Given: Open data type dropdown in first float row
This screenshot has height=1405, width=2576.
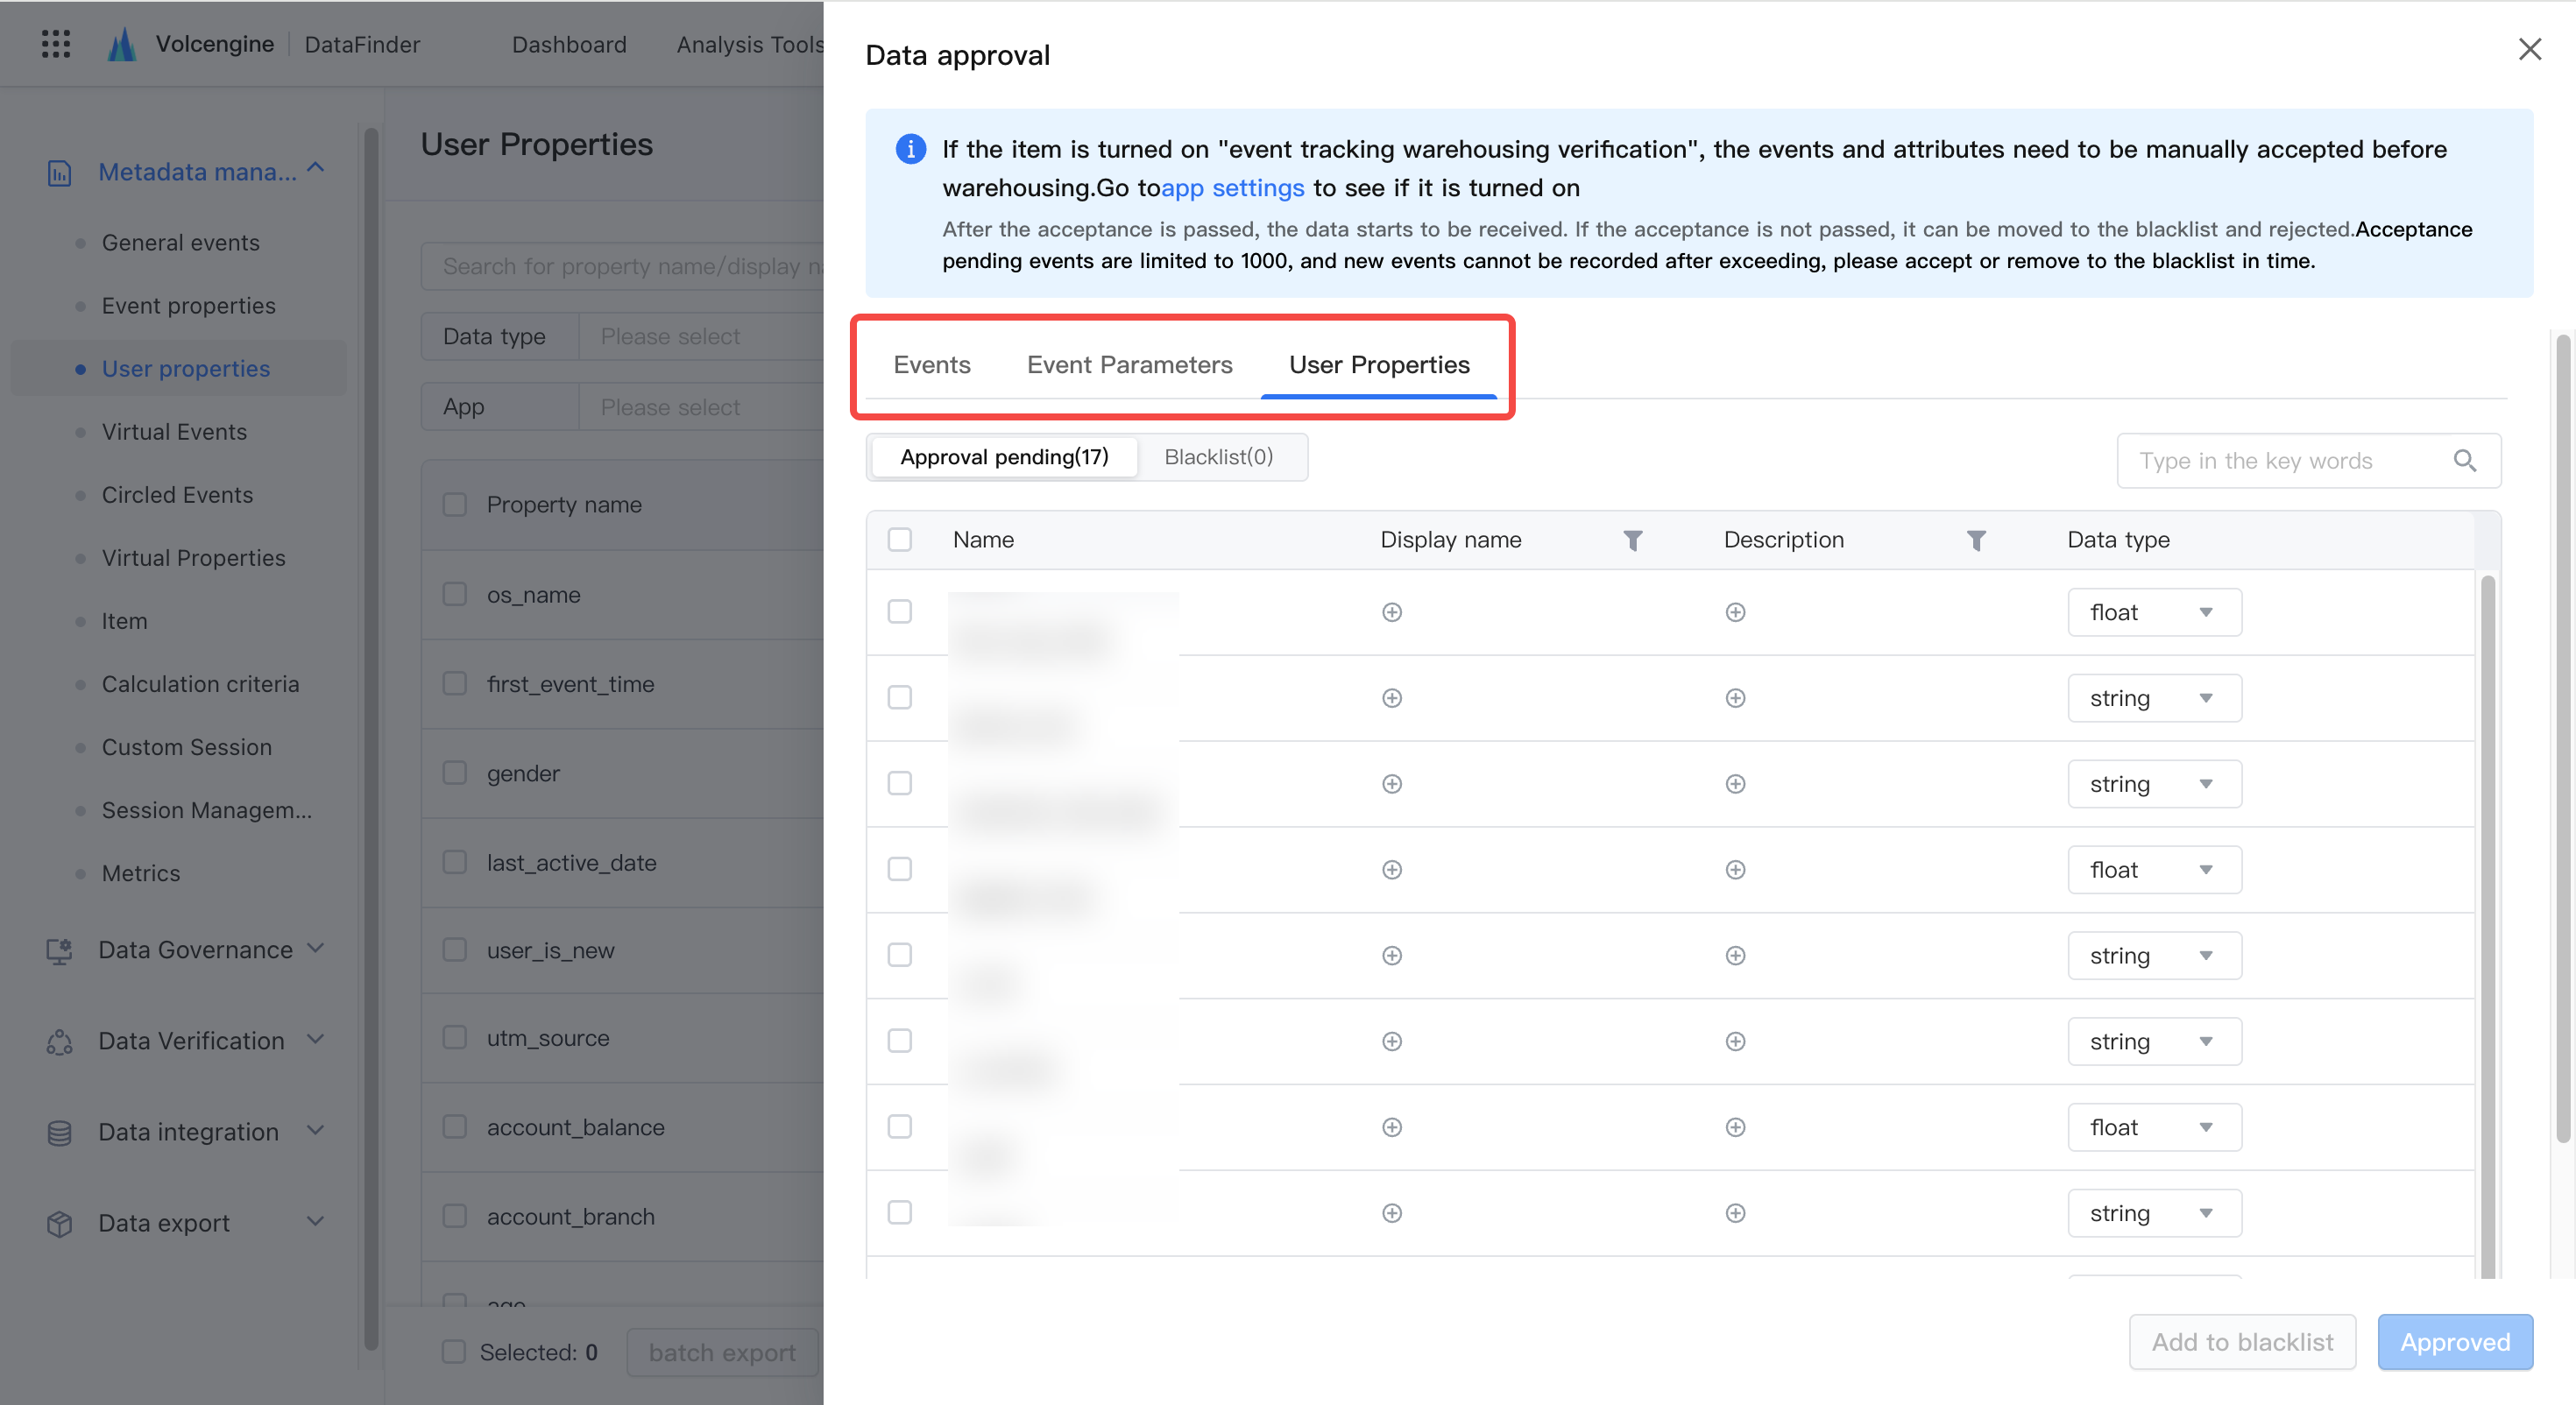Looking at the screenshot, I should click(x=2154, y=612).
